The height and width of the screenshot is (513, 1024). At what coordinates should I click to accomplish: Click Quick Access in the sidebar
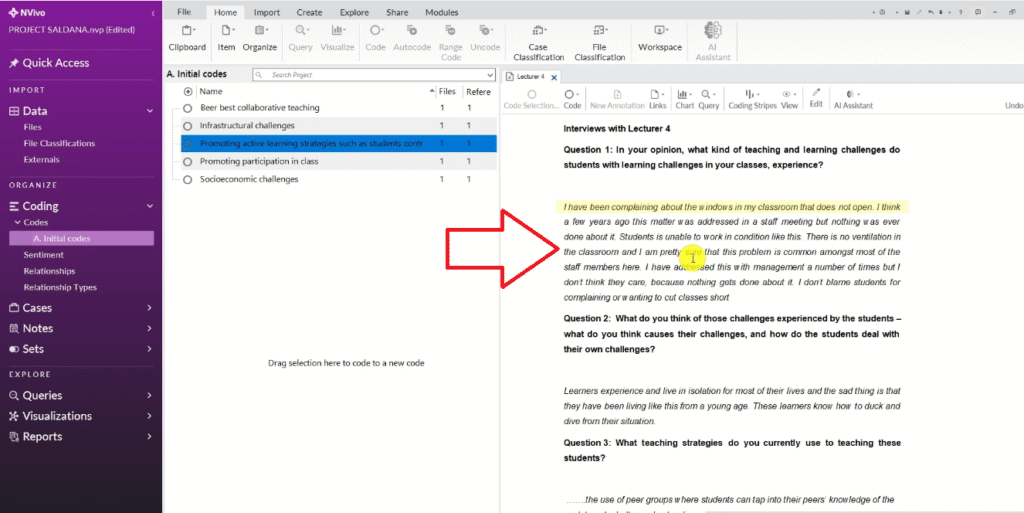[x=56, y=63]
